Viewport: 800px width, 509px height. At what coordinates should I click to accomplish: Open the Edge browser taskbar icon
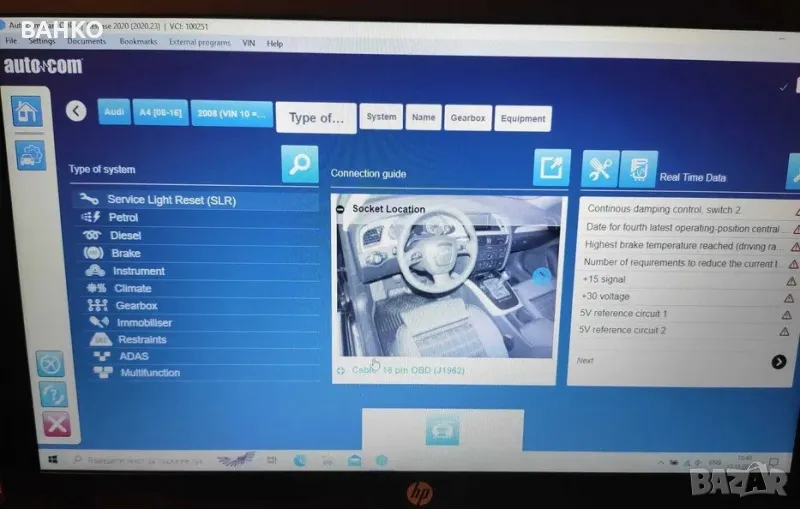[x=299, y=461]
